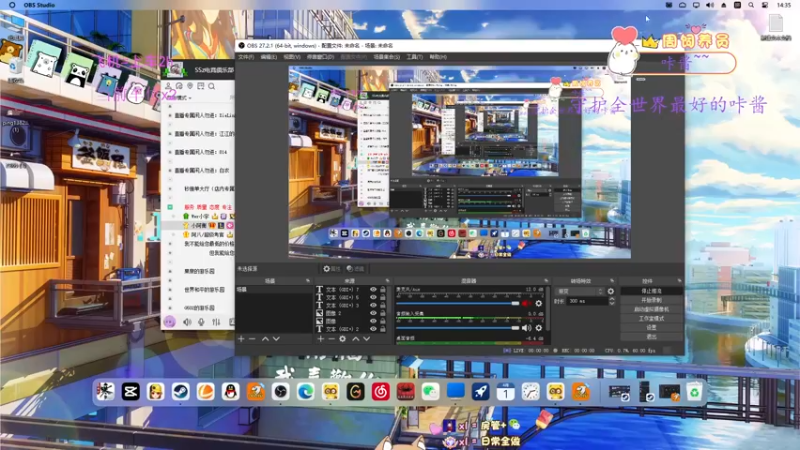Viewport: 800px width, 450px height.
Task: Remove the selected scene with the minus button
Action: (x=252, y=339)
